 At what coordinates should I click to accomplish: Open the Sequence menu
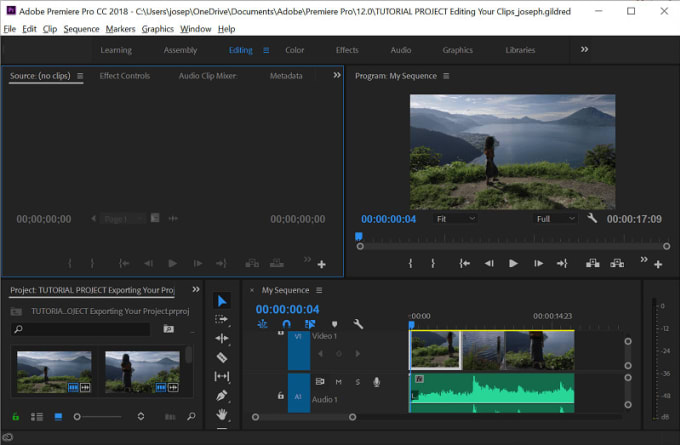pyautogui.click(x=81, y=29)
